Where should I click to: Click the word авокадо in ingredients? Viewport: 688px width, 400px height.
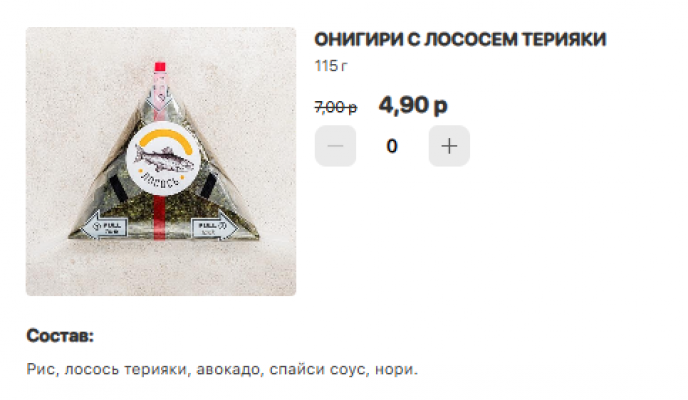click(x=230, y=369)
